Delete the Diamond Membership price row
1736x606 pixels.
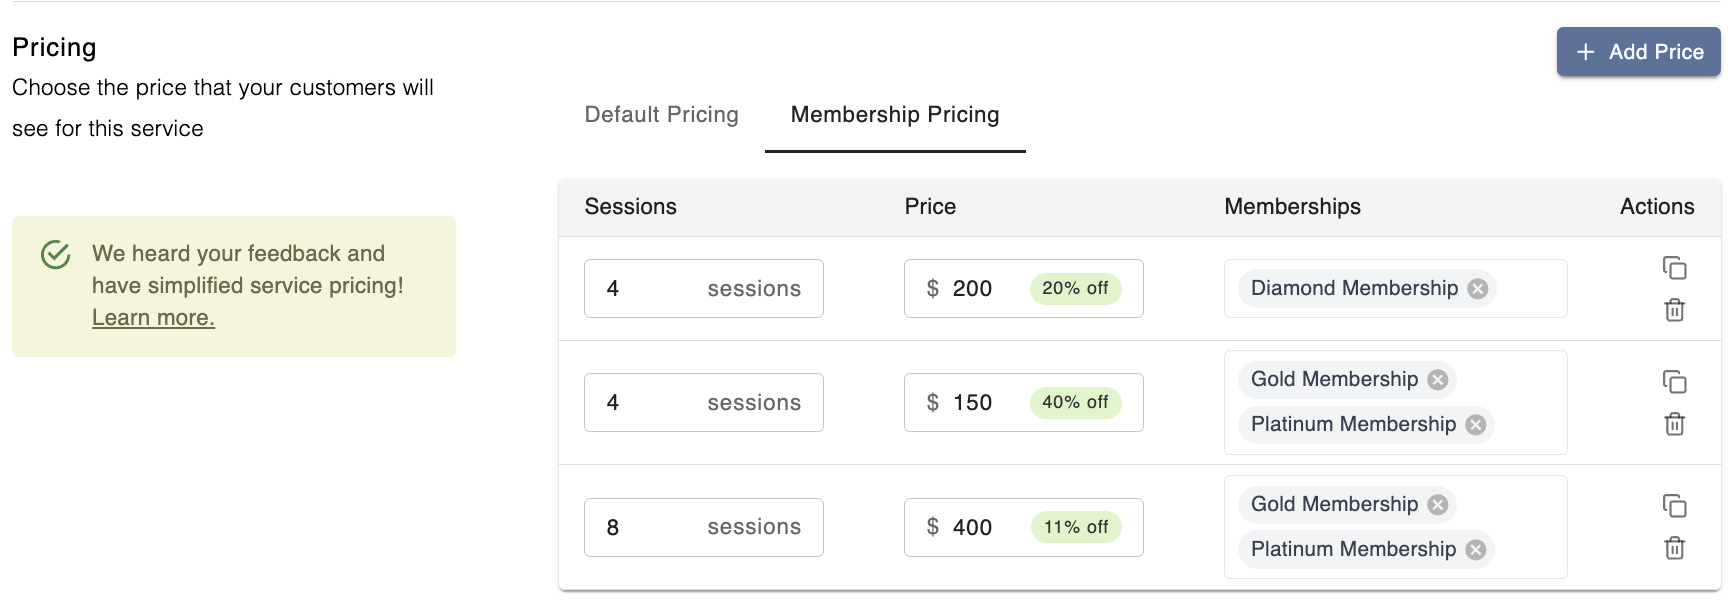[x=1674, y=310]
